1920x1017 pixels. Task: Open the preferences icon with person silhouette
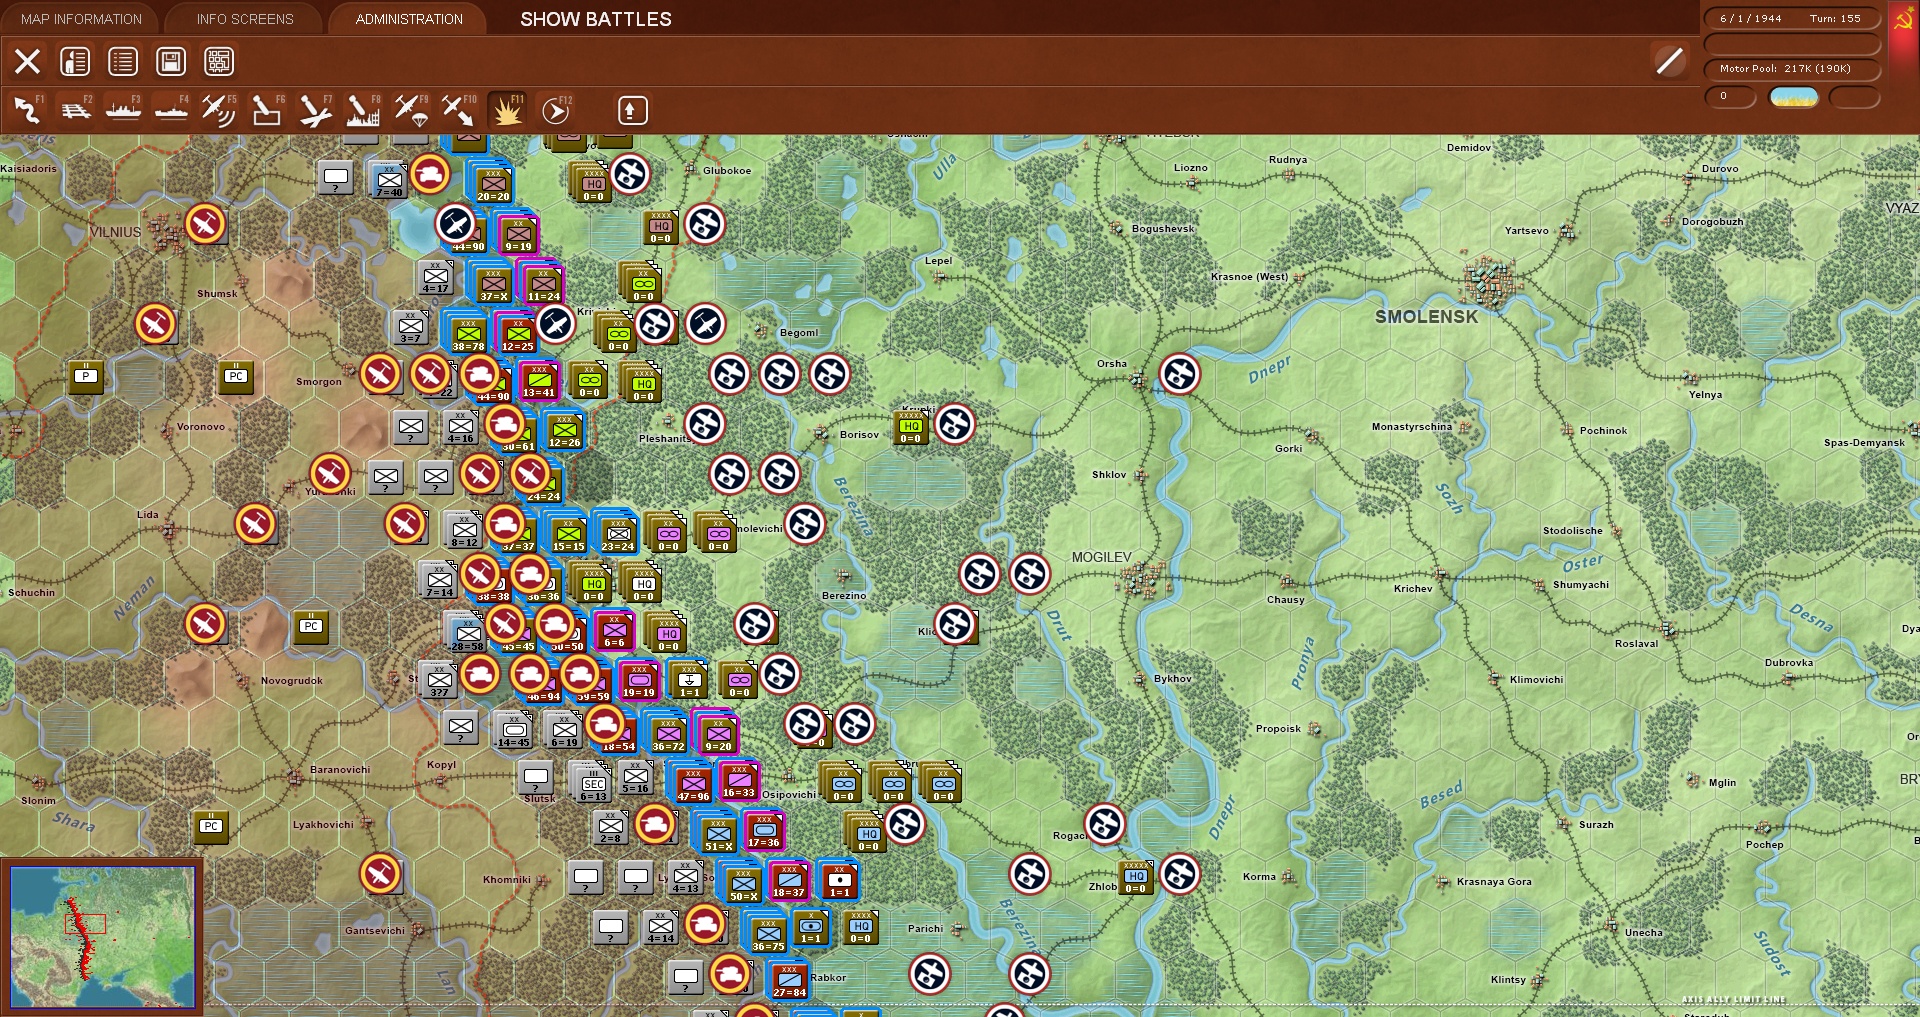coord(75,62)
